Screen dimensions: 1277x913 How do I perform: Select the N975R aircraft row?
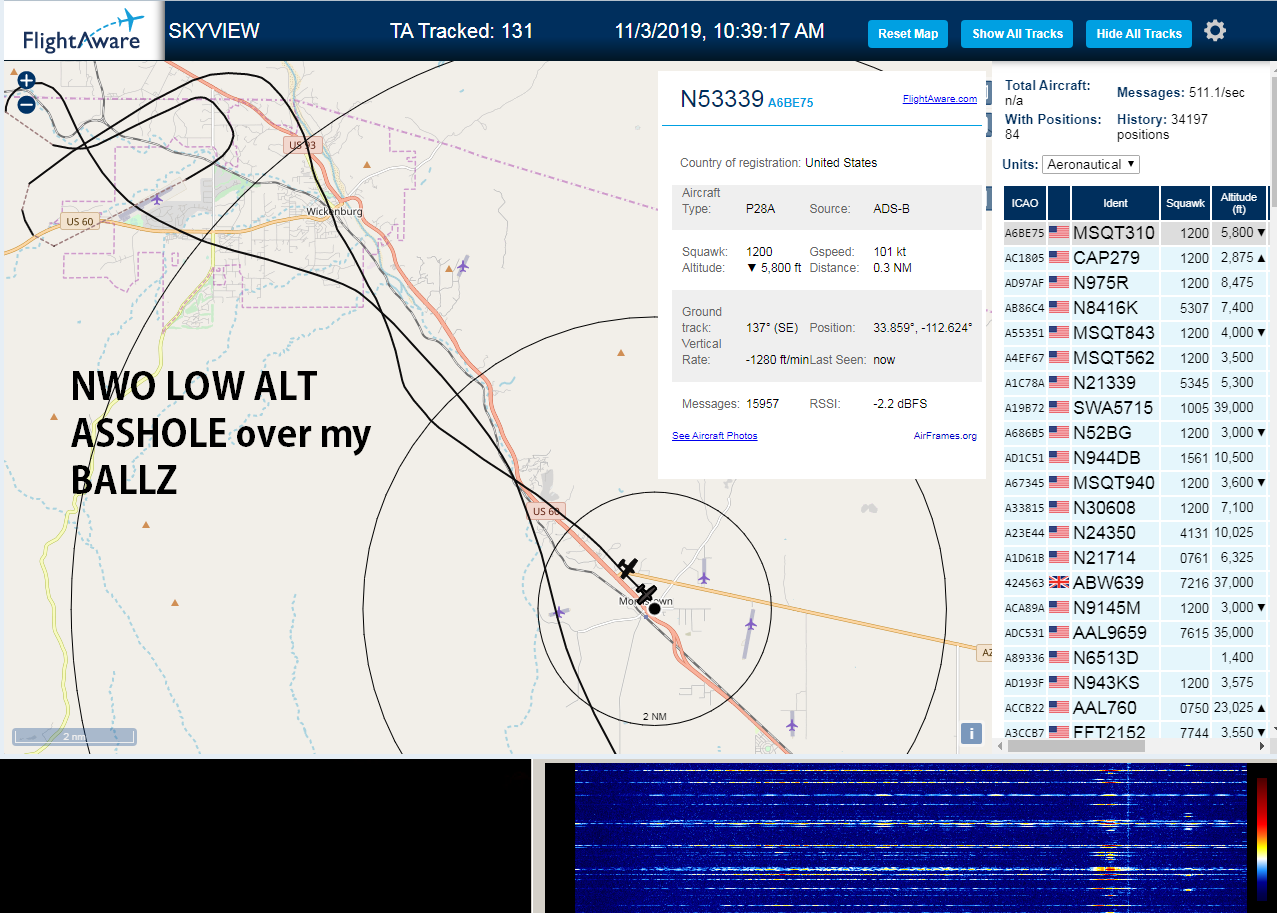[1135, 282]
